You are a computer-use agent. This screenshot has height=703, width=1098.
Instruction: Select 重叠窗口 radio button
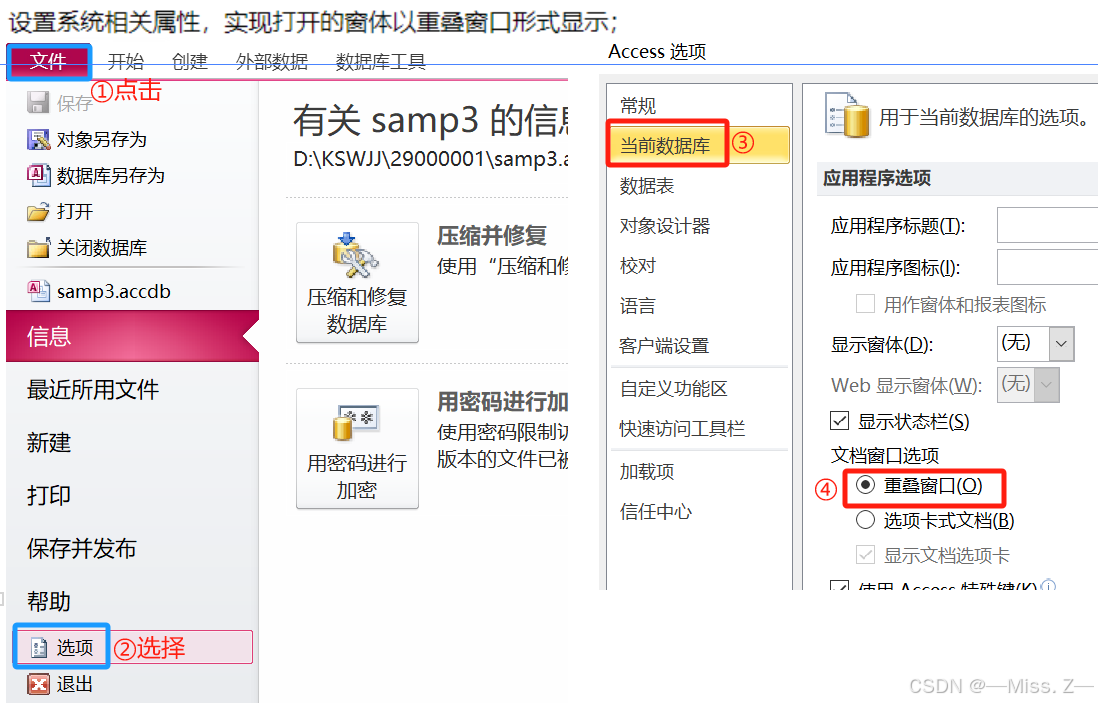(x=866, y=485)
